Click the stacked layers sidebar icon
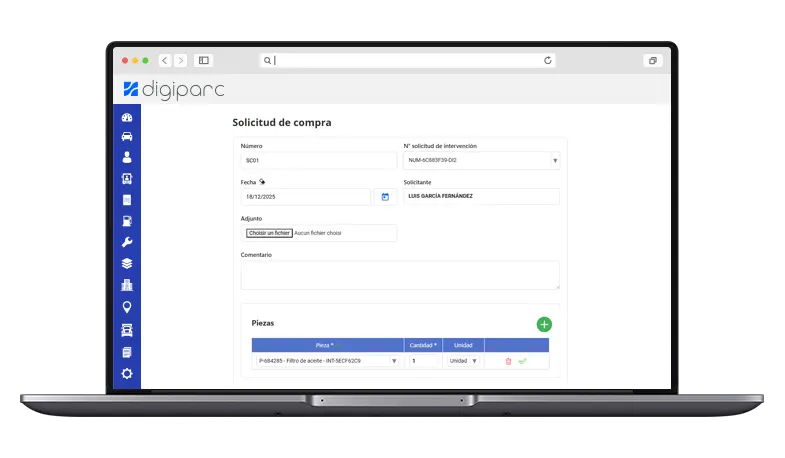 tap(127, 264)
